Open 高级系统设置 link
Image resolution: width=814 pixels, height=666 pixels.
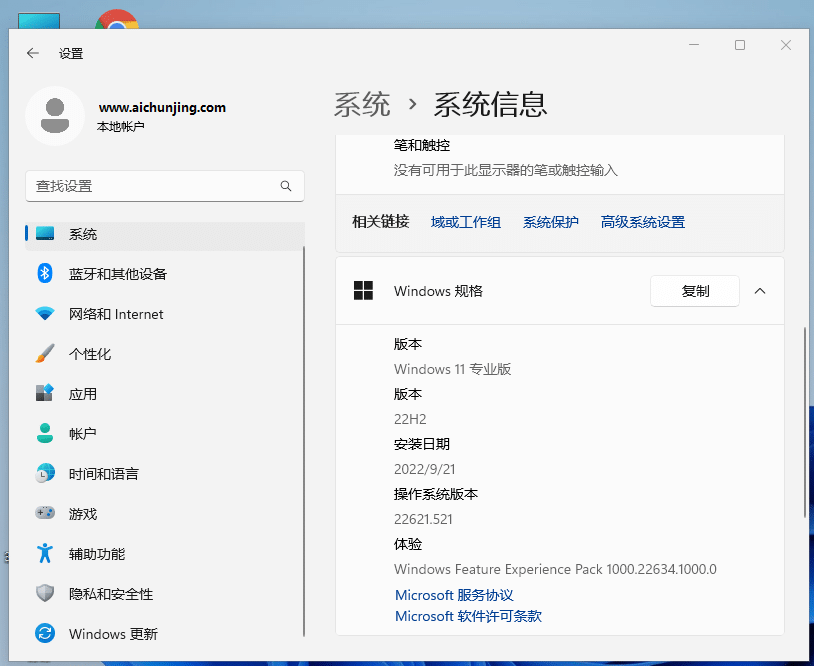pos(643,222)
